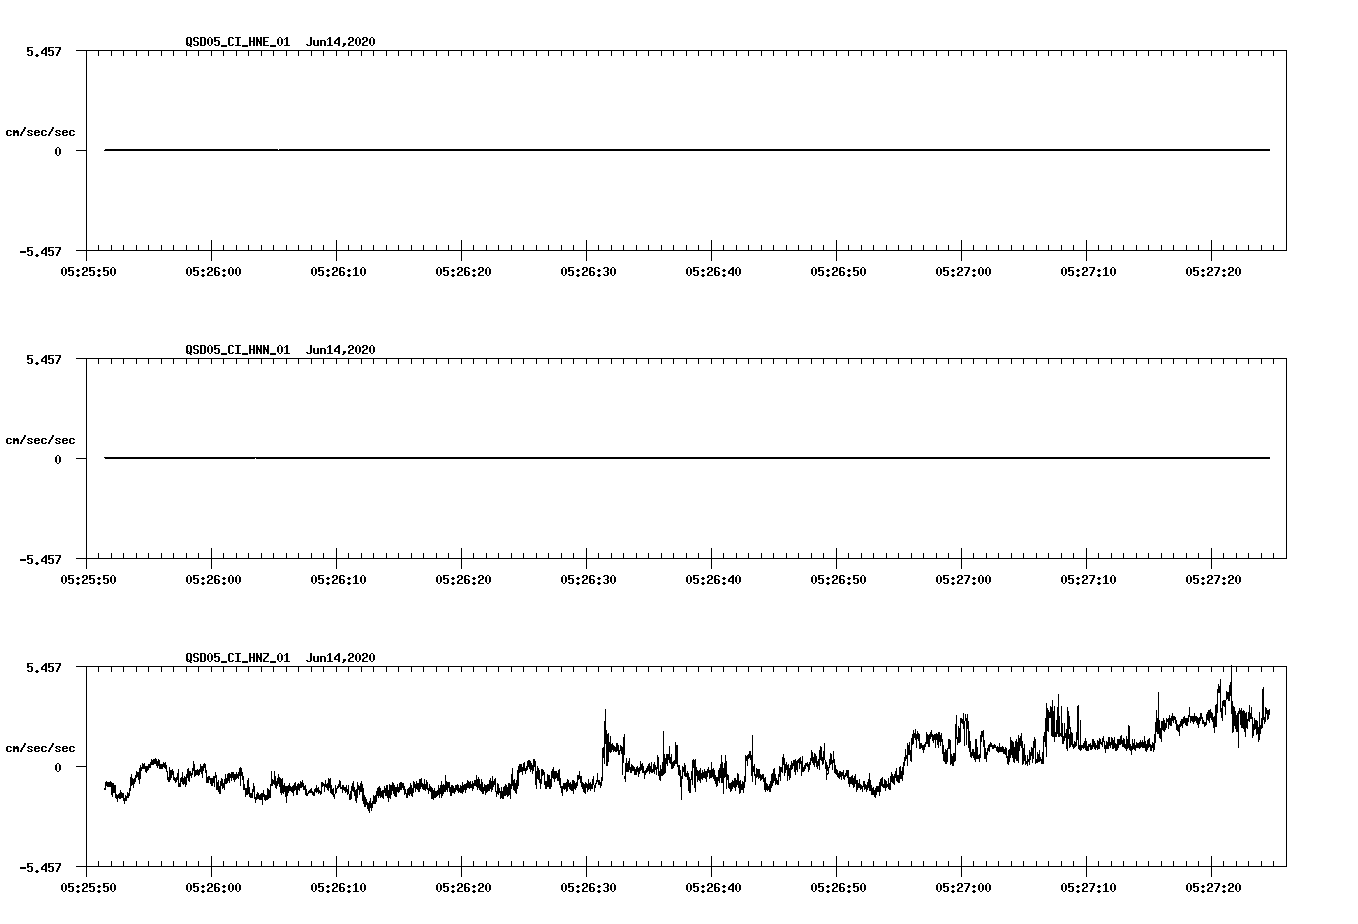
Task: Click the 05:25:50 time label under the HNZ plot
Action: pos(88,887)
